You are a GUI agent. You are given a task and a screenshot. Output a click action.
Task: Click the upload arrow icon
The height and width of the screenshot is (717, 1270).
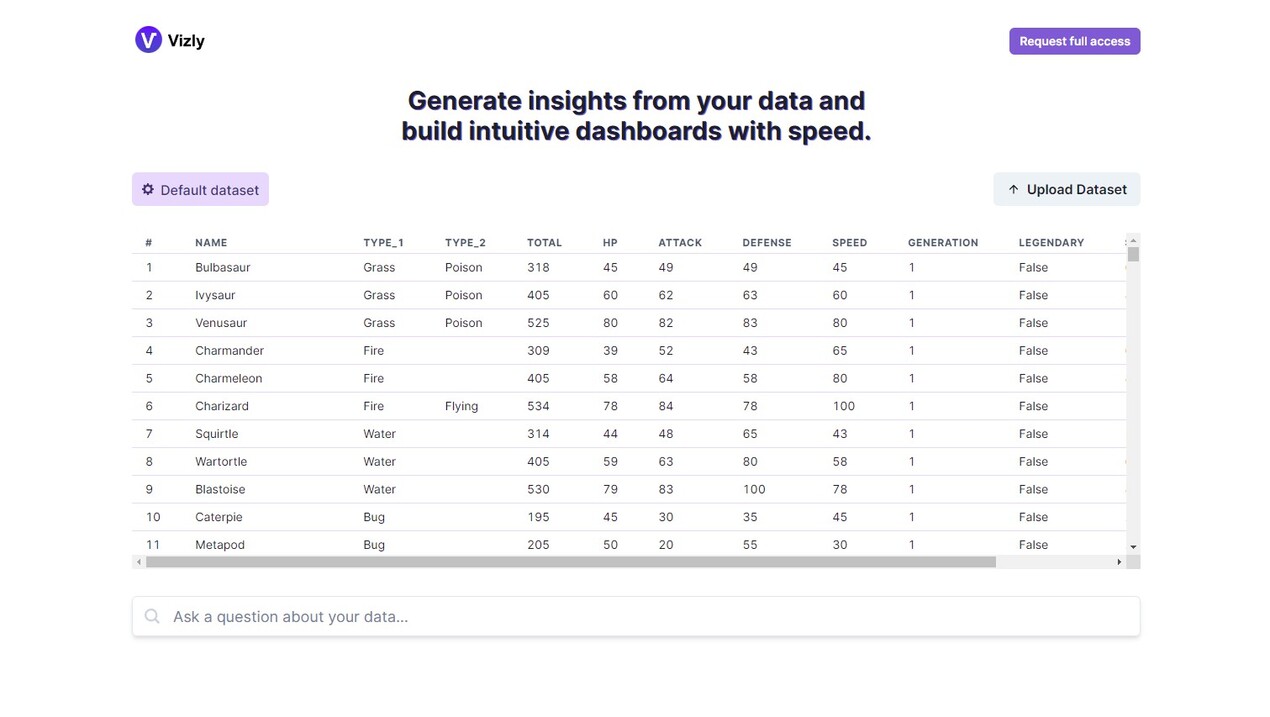(x=1013, y=189)
